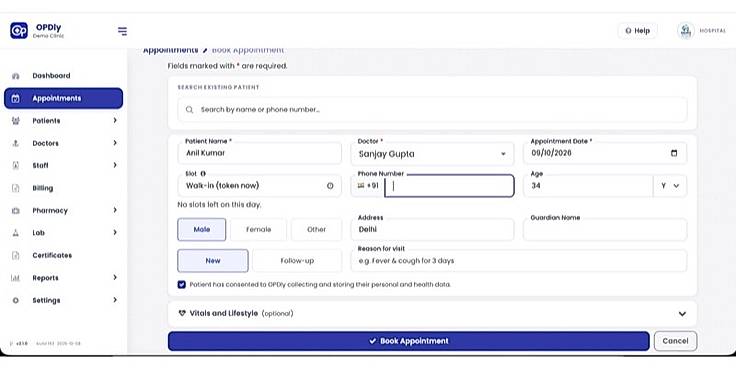Open the Appointments sidebar item
Screen dimensions: 736x368
pyautogui.click(x=63, y=99)
